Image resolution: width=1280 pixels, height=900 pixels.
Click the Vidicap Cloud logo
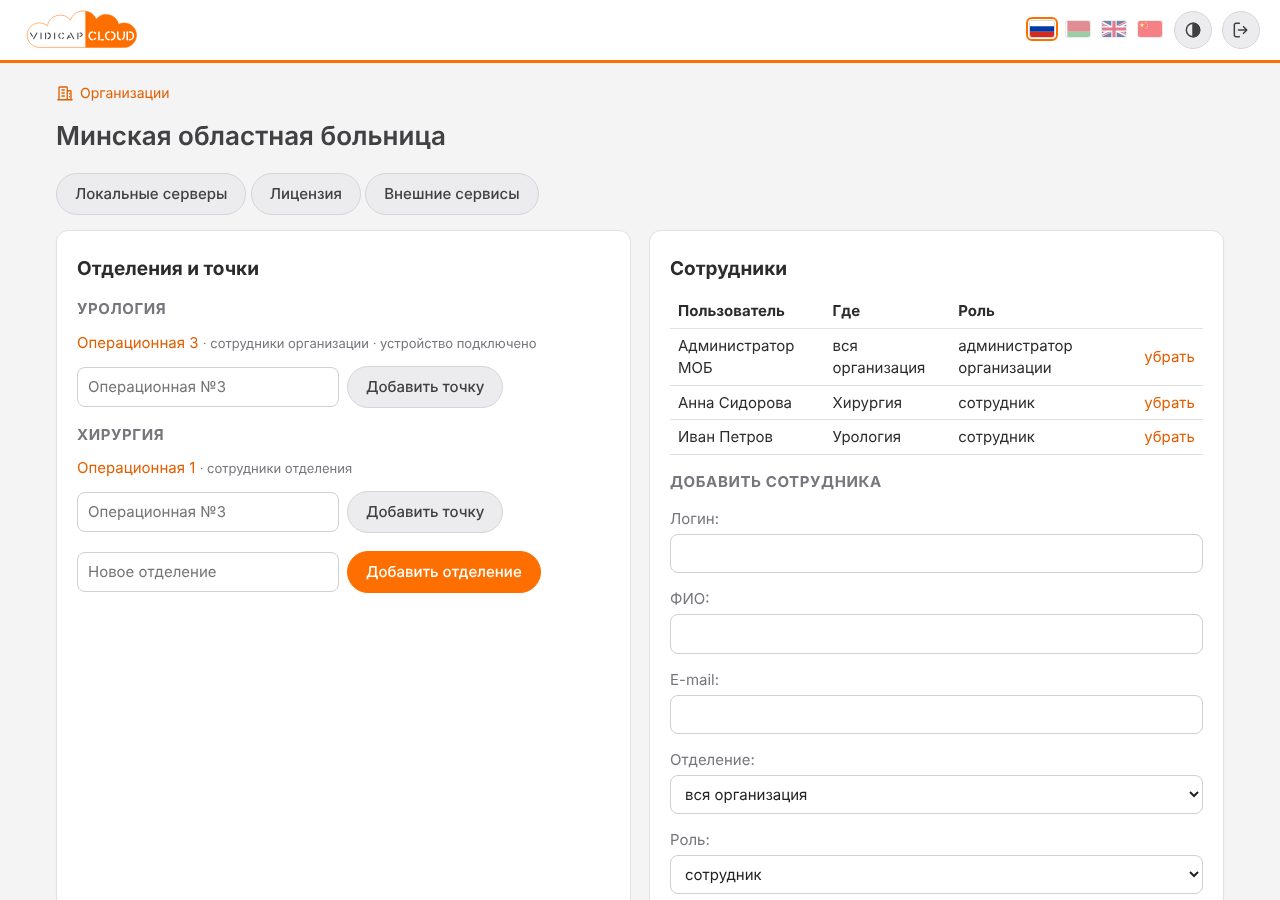pos(82,30)
